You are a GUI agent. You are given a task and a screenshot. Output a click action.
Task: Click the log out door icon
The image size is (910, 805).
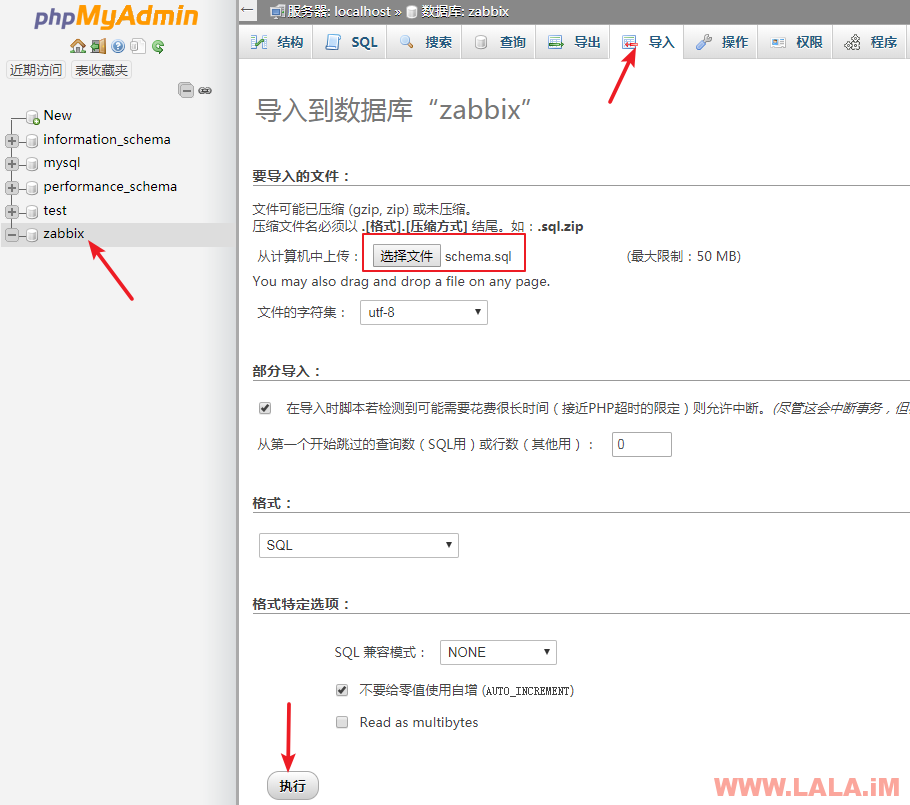[x=98, y=46]
